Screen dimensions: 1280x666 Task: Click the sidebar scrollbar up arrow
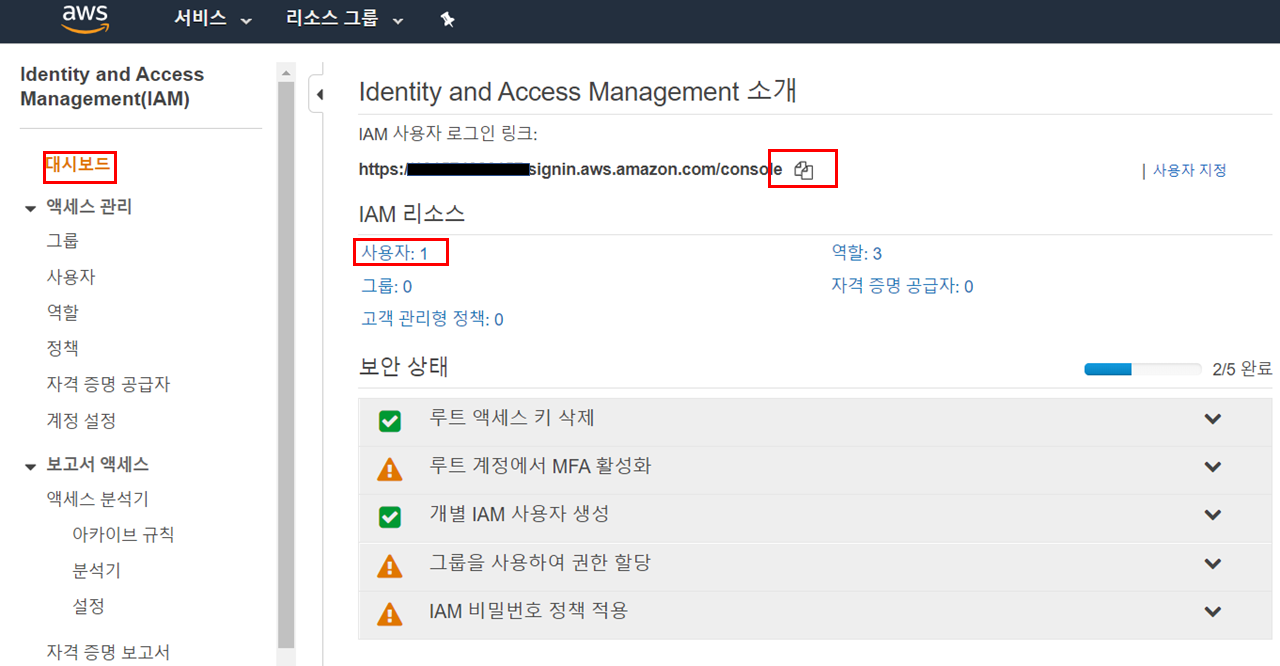(x=286, y=72)
